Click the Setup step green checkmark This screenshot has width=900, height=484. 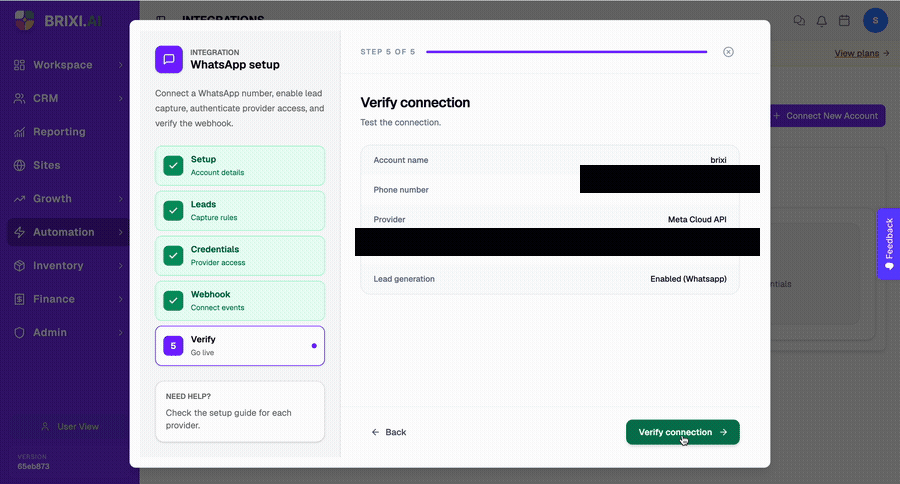(x=173, y=165)
